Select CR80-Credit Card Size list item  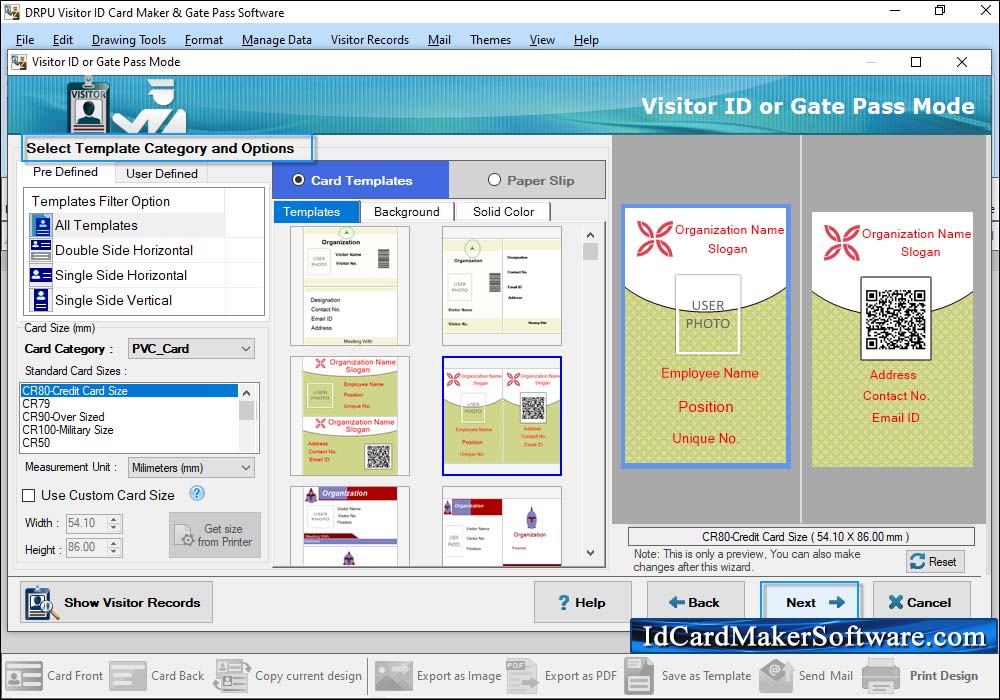coord(129,391)
